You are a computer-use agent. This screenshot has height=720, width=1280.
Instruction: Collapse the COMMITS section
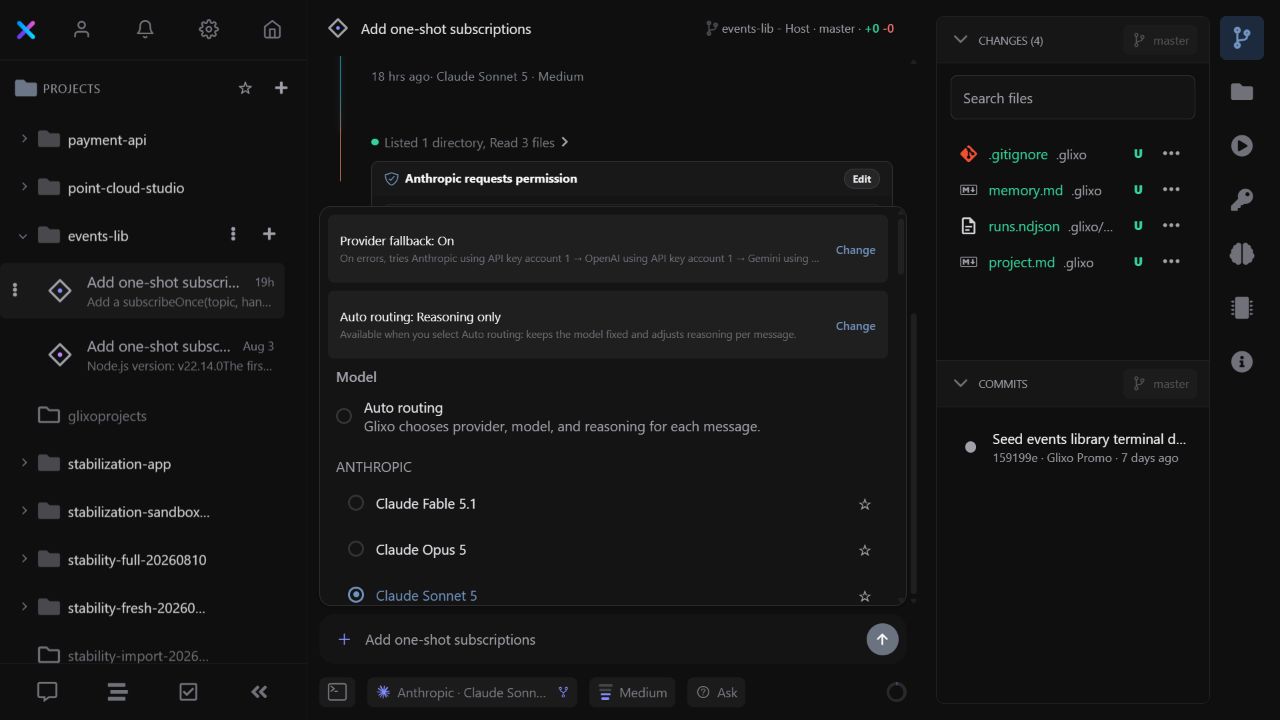click(961, 383)
